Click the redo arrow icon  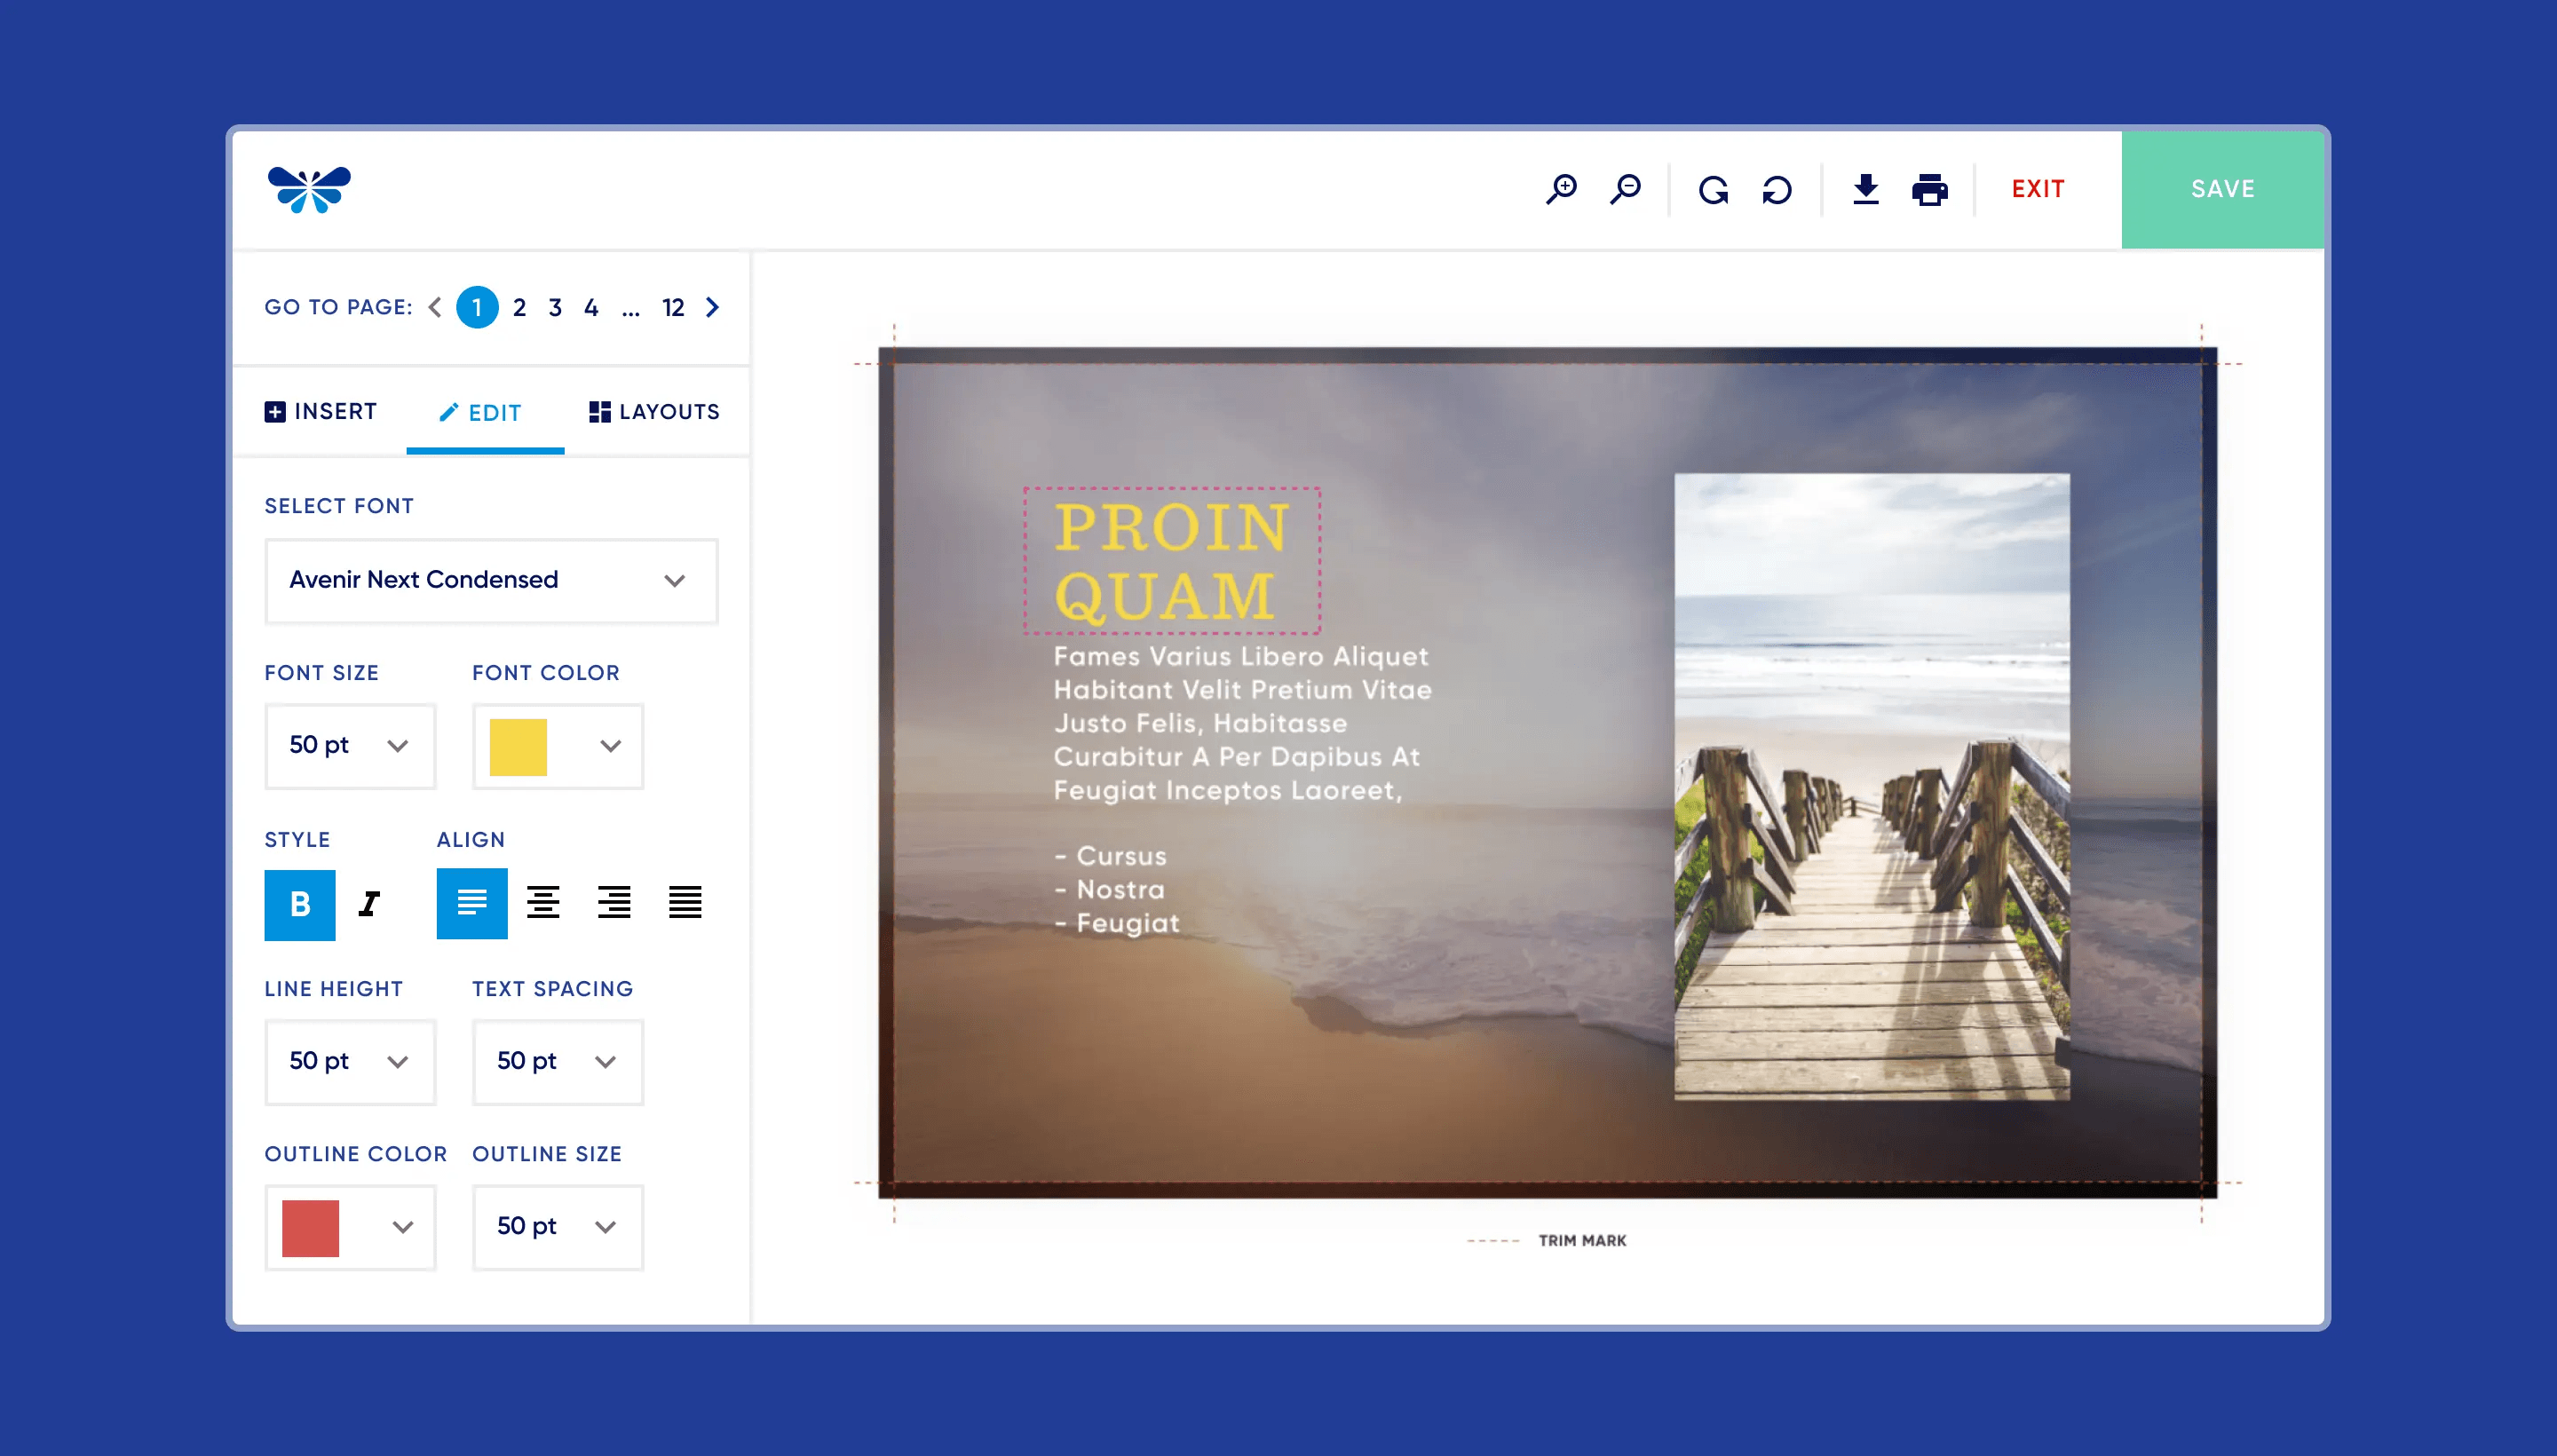1713,190
